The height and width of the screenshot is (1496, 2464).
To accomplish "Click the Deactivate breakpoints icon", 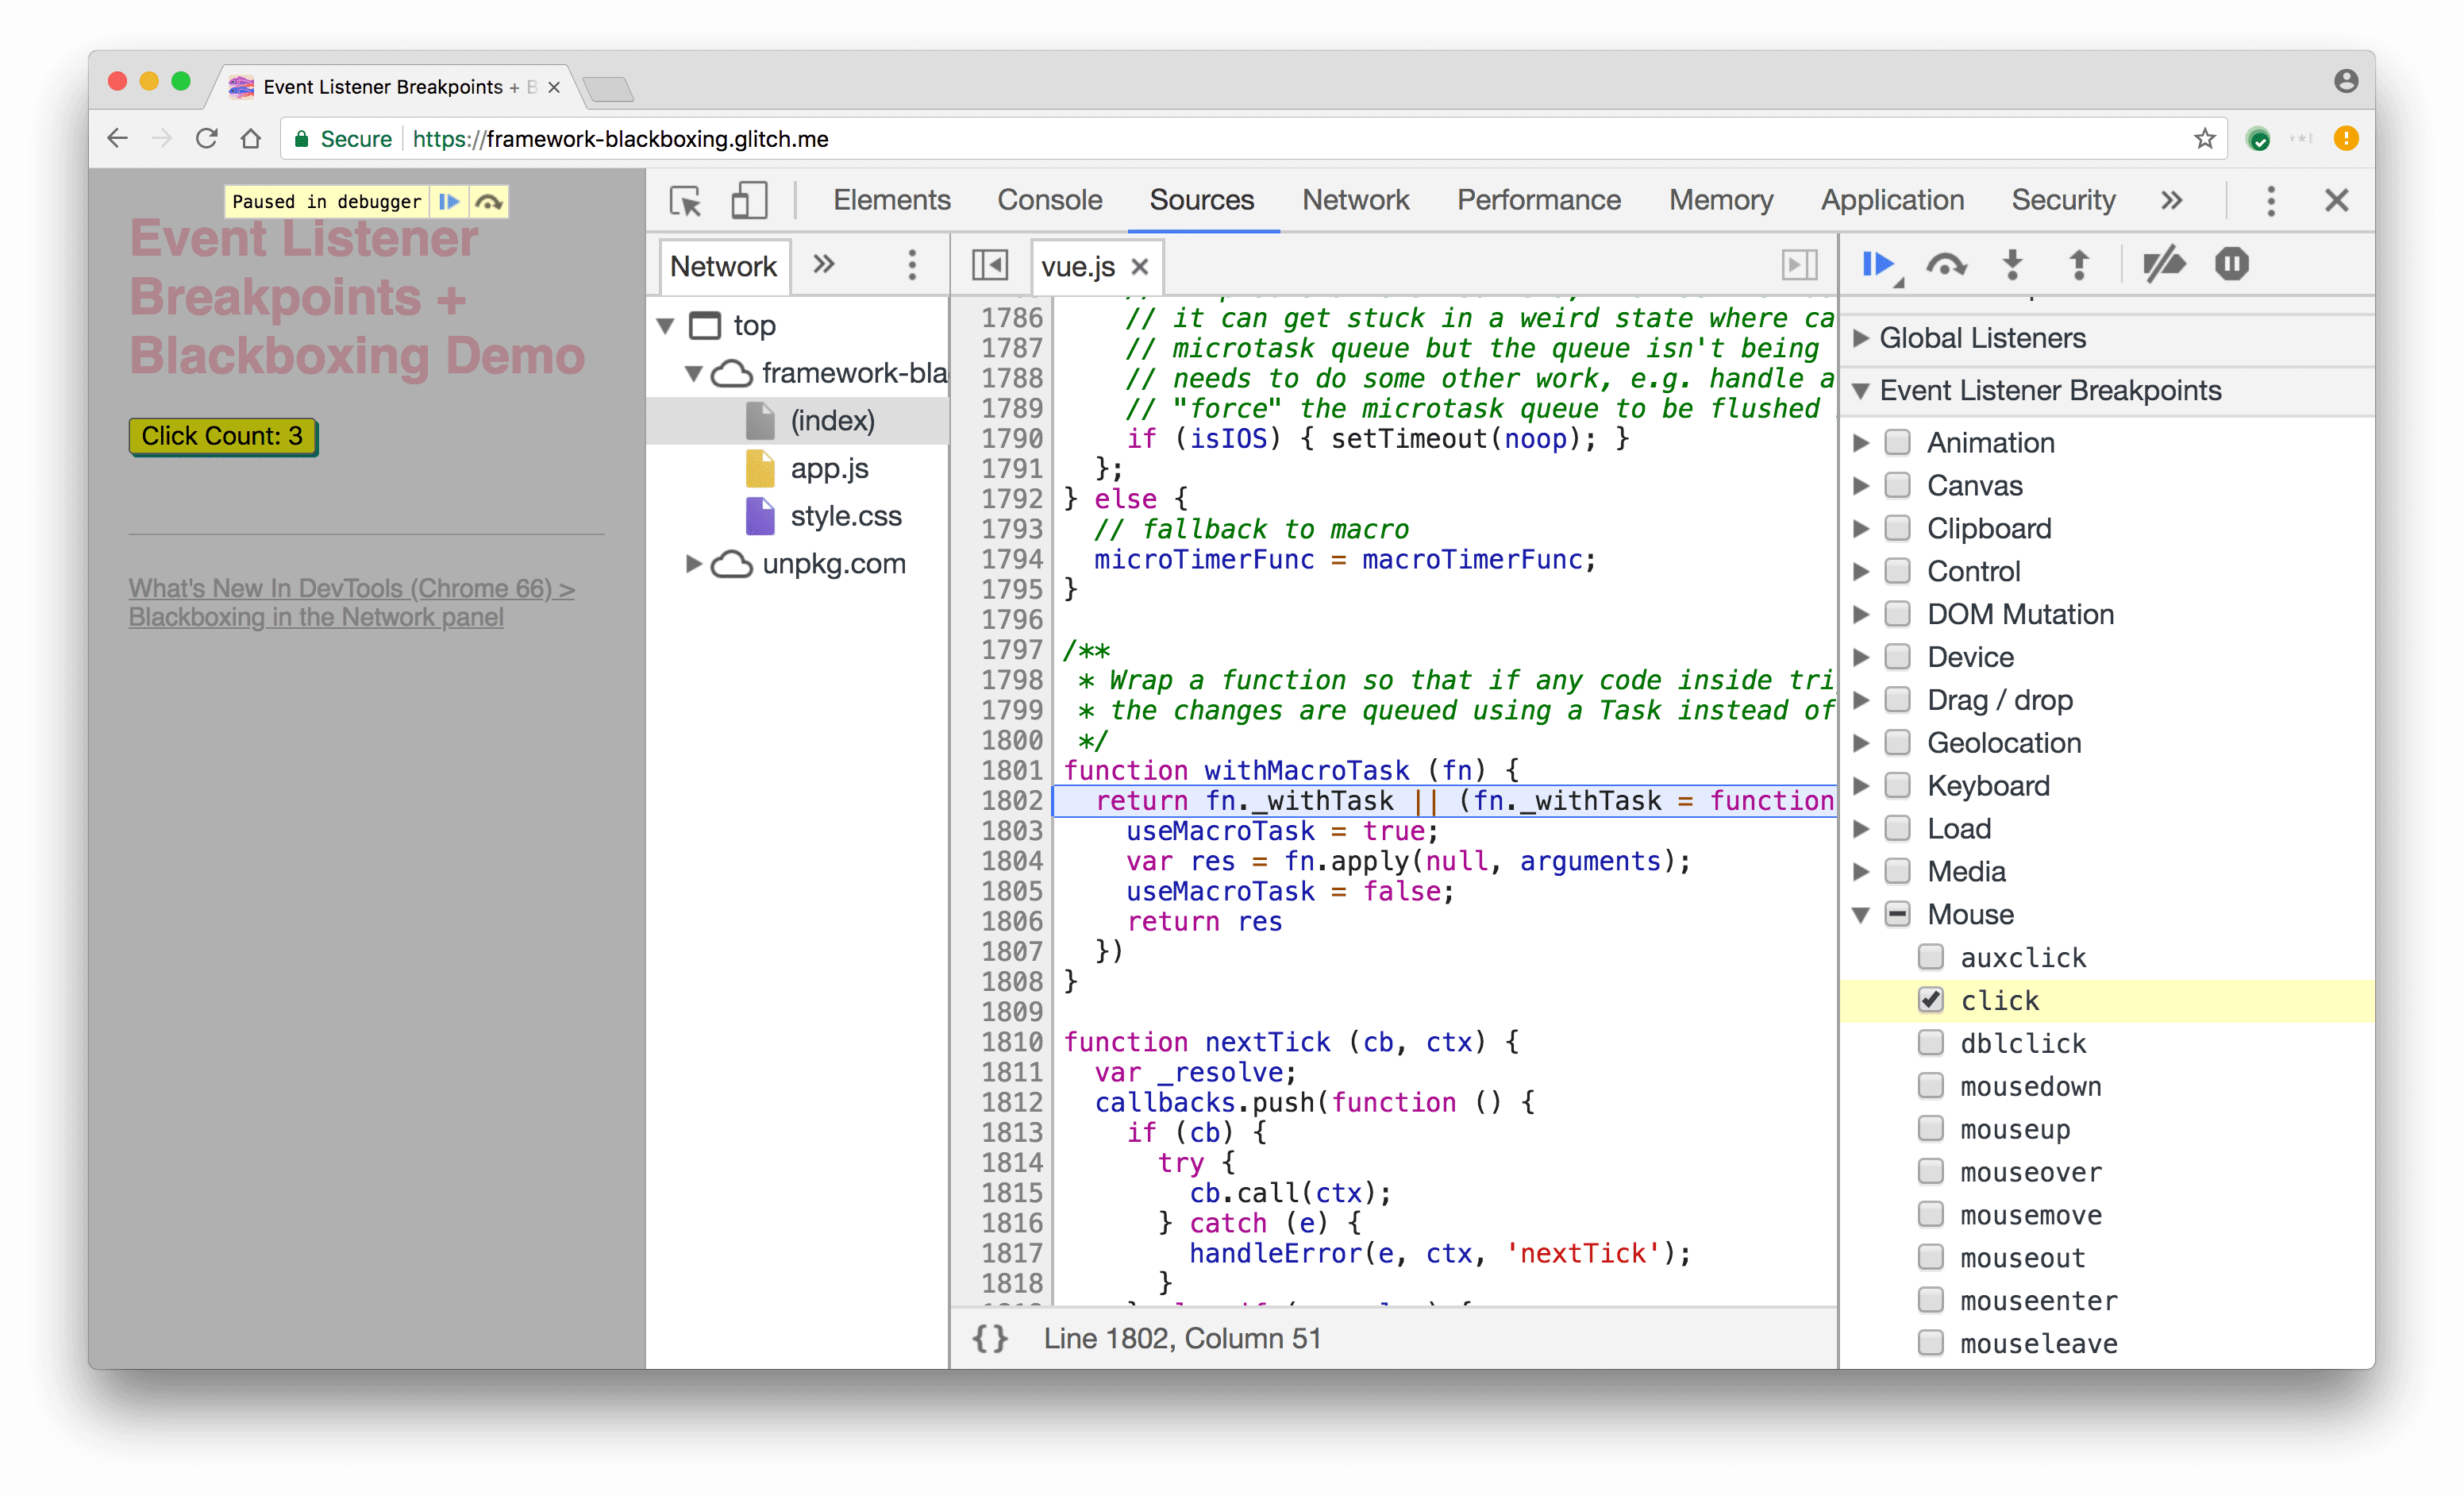I will coord(2163,264).
